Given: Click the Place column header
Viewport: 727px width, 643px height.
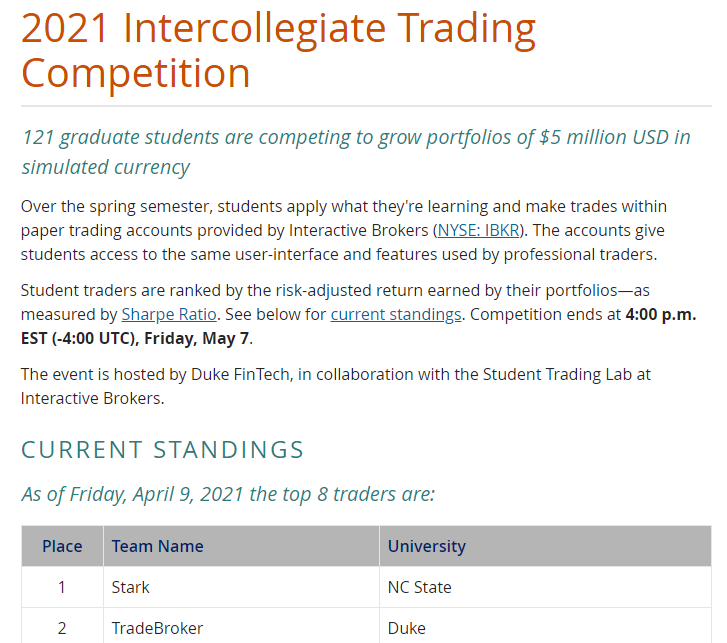Looking at the screenshot, I should 62,546.
